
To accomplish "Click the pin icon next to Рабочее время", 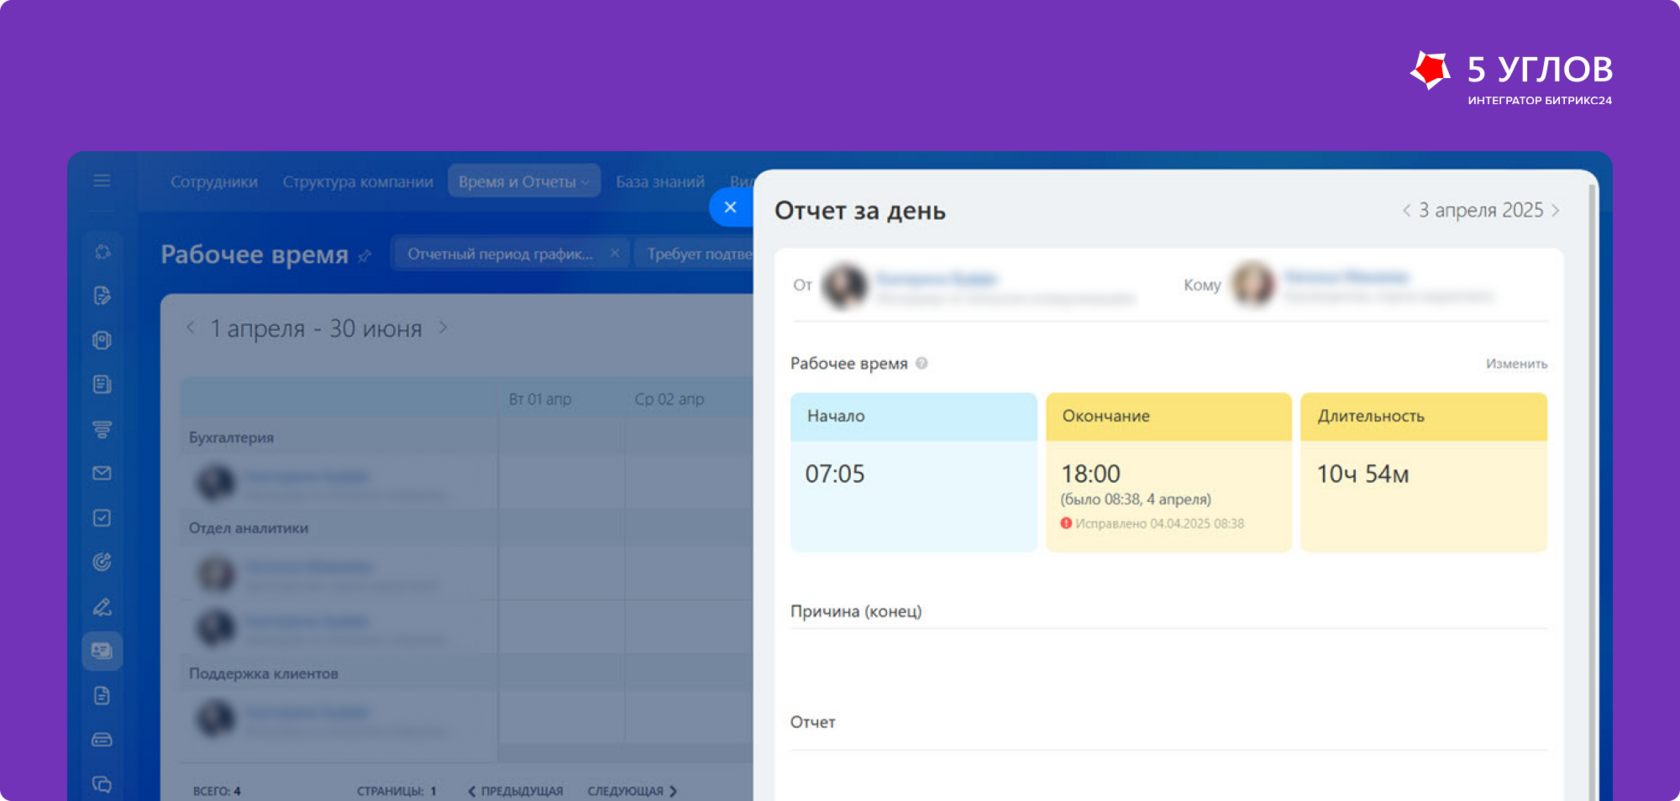I will pyautogui.click(x=365, y=256).
